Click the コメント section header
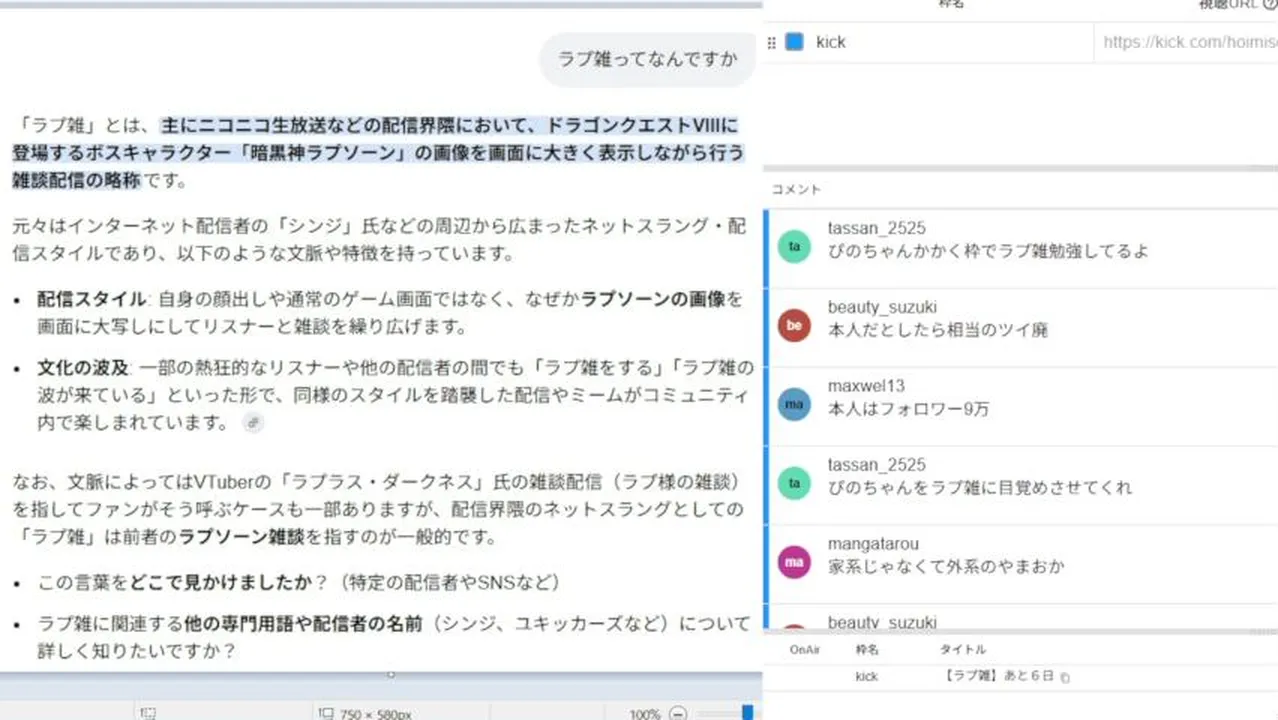This screenshot has height=720, width=1278. tap(796, 189)
